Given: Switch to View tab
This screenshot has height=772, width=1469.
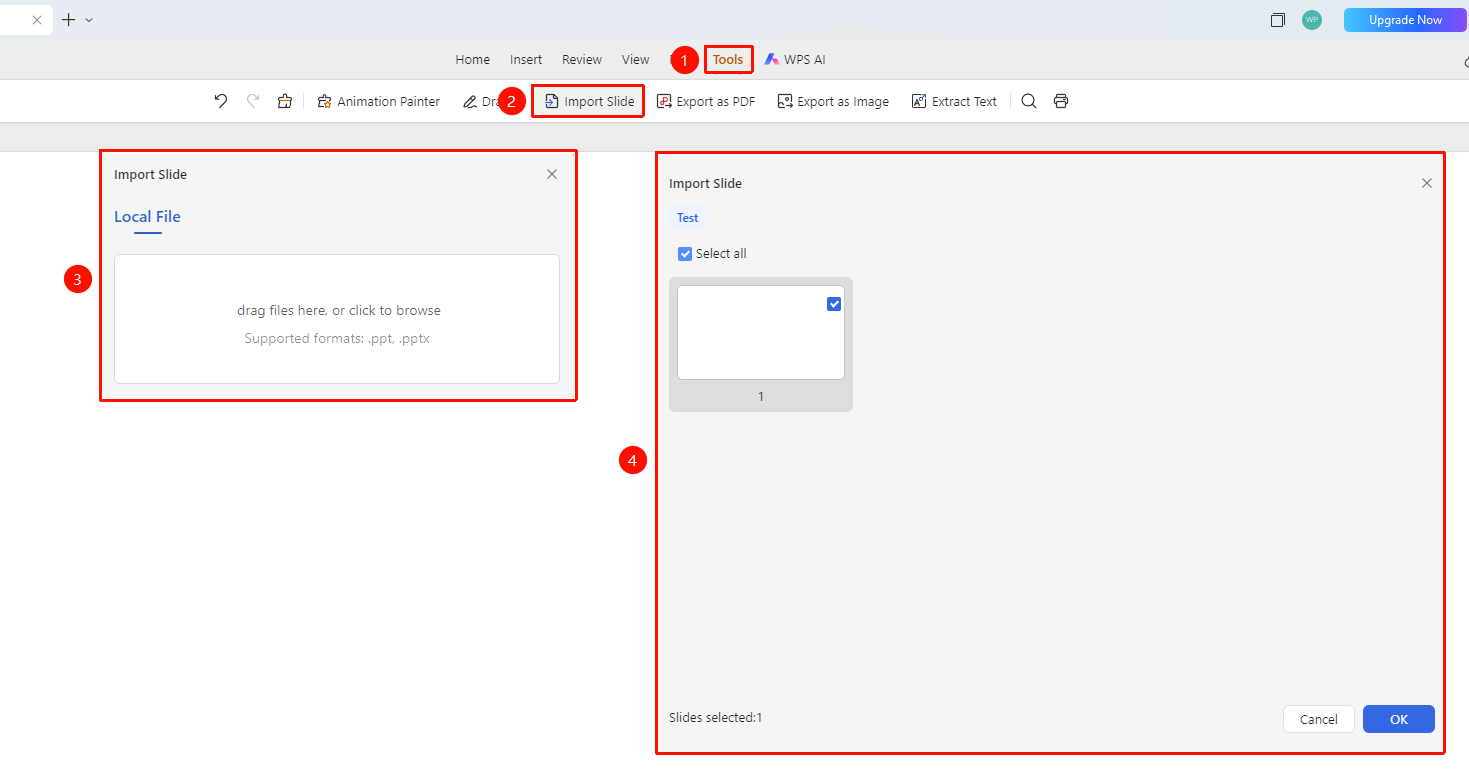Looking at the screenshot, I should [635, 60].
